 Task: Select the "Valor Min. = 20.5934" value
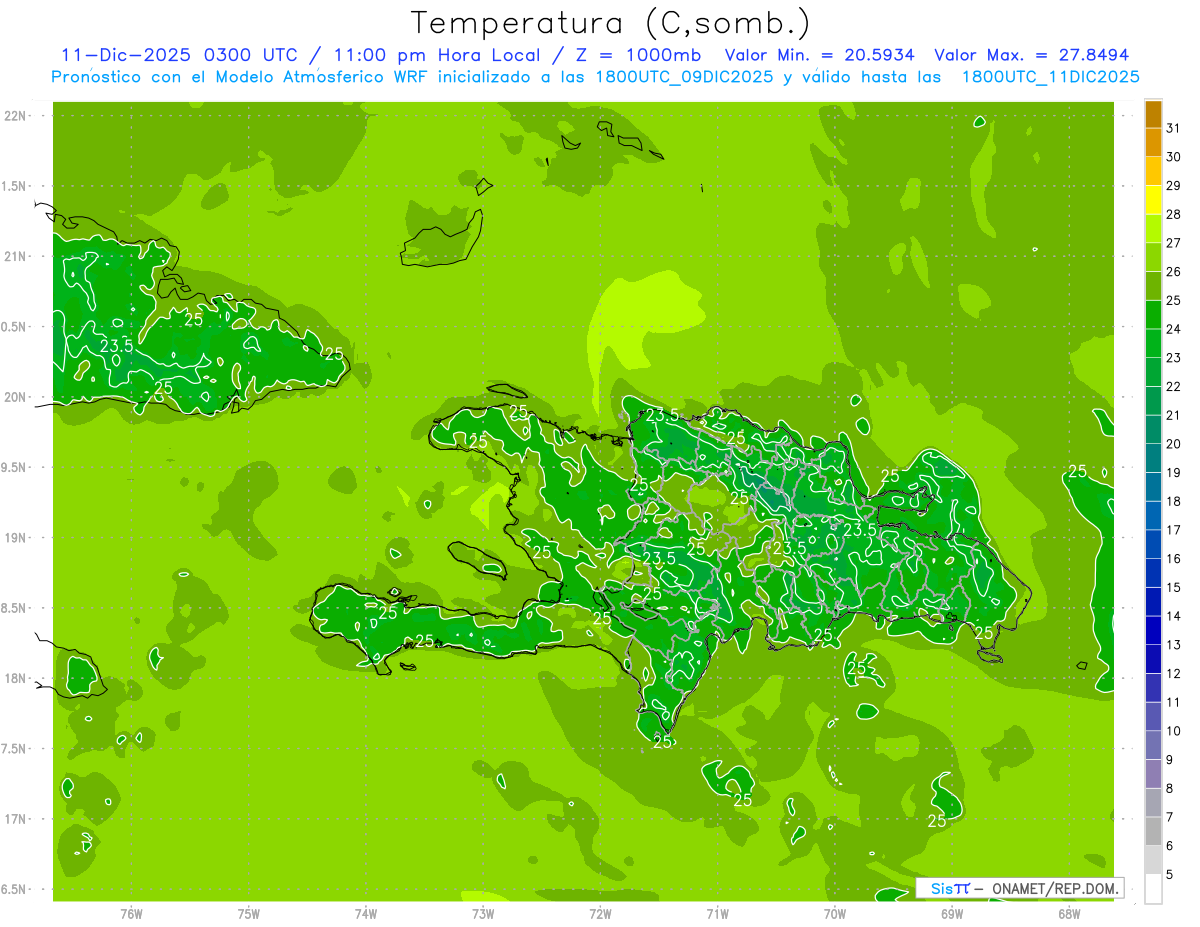click(819, 55)
